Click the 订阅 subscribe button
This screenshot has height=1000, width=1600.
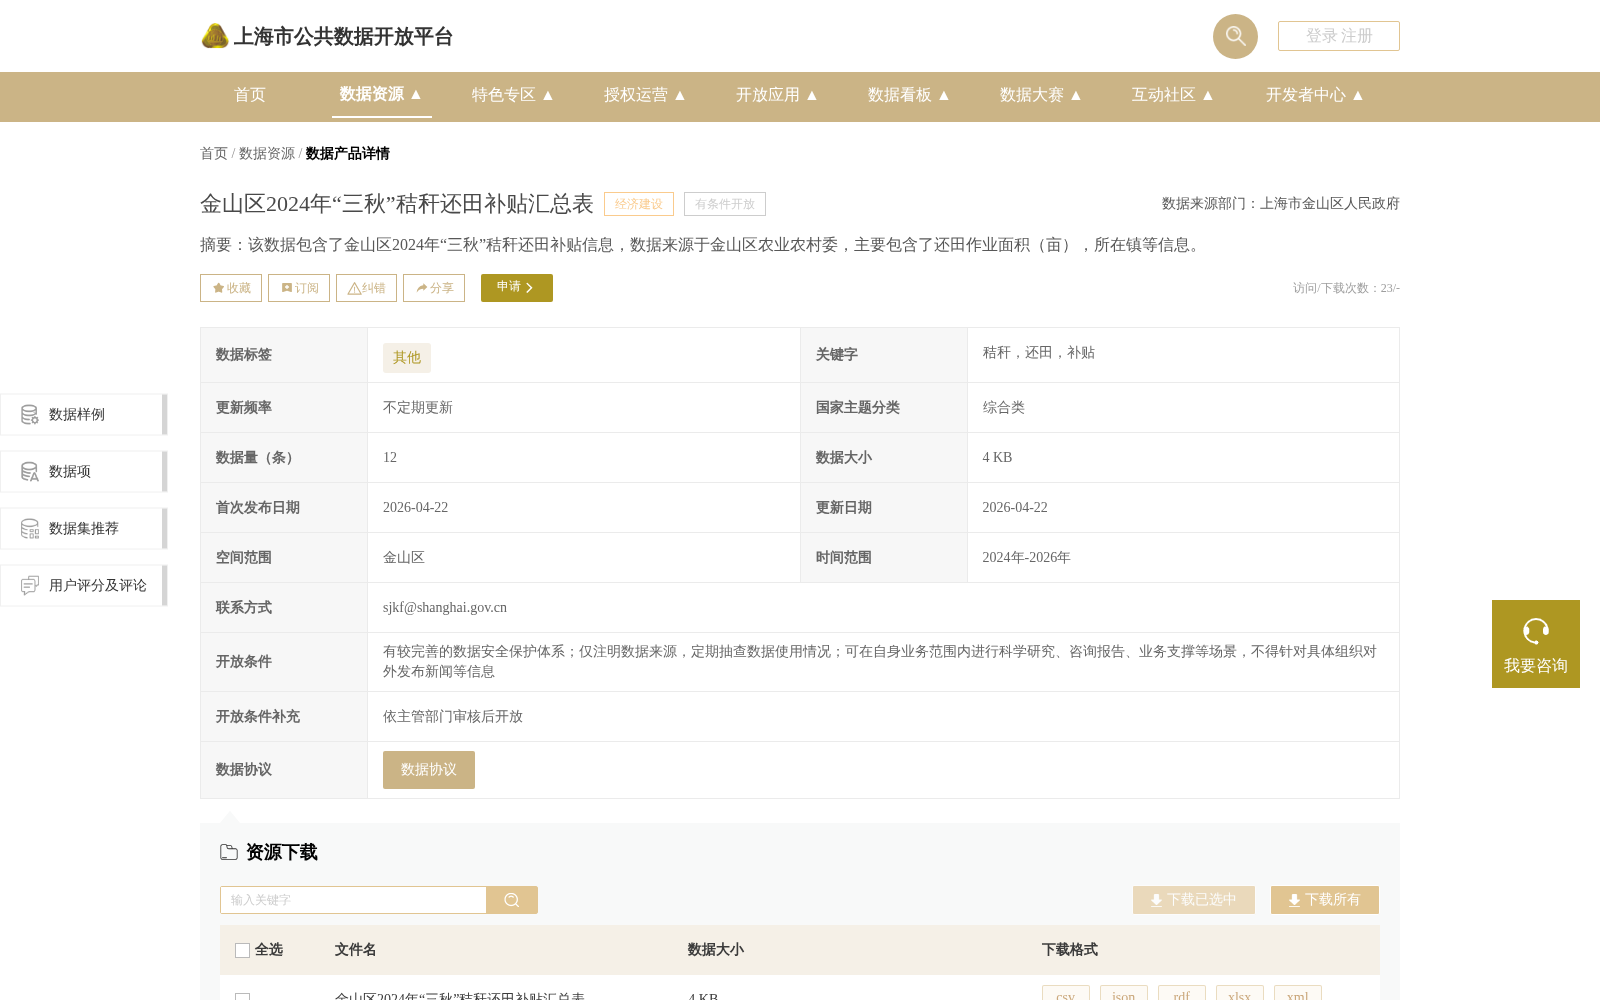pyautogui.click(x=299, y=288)
